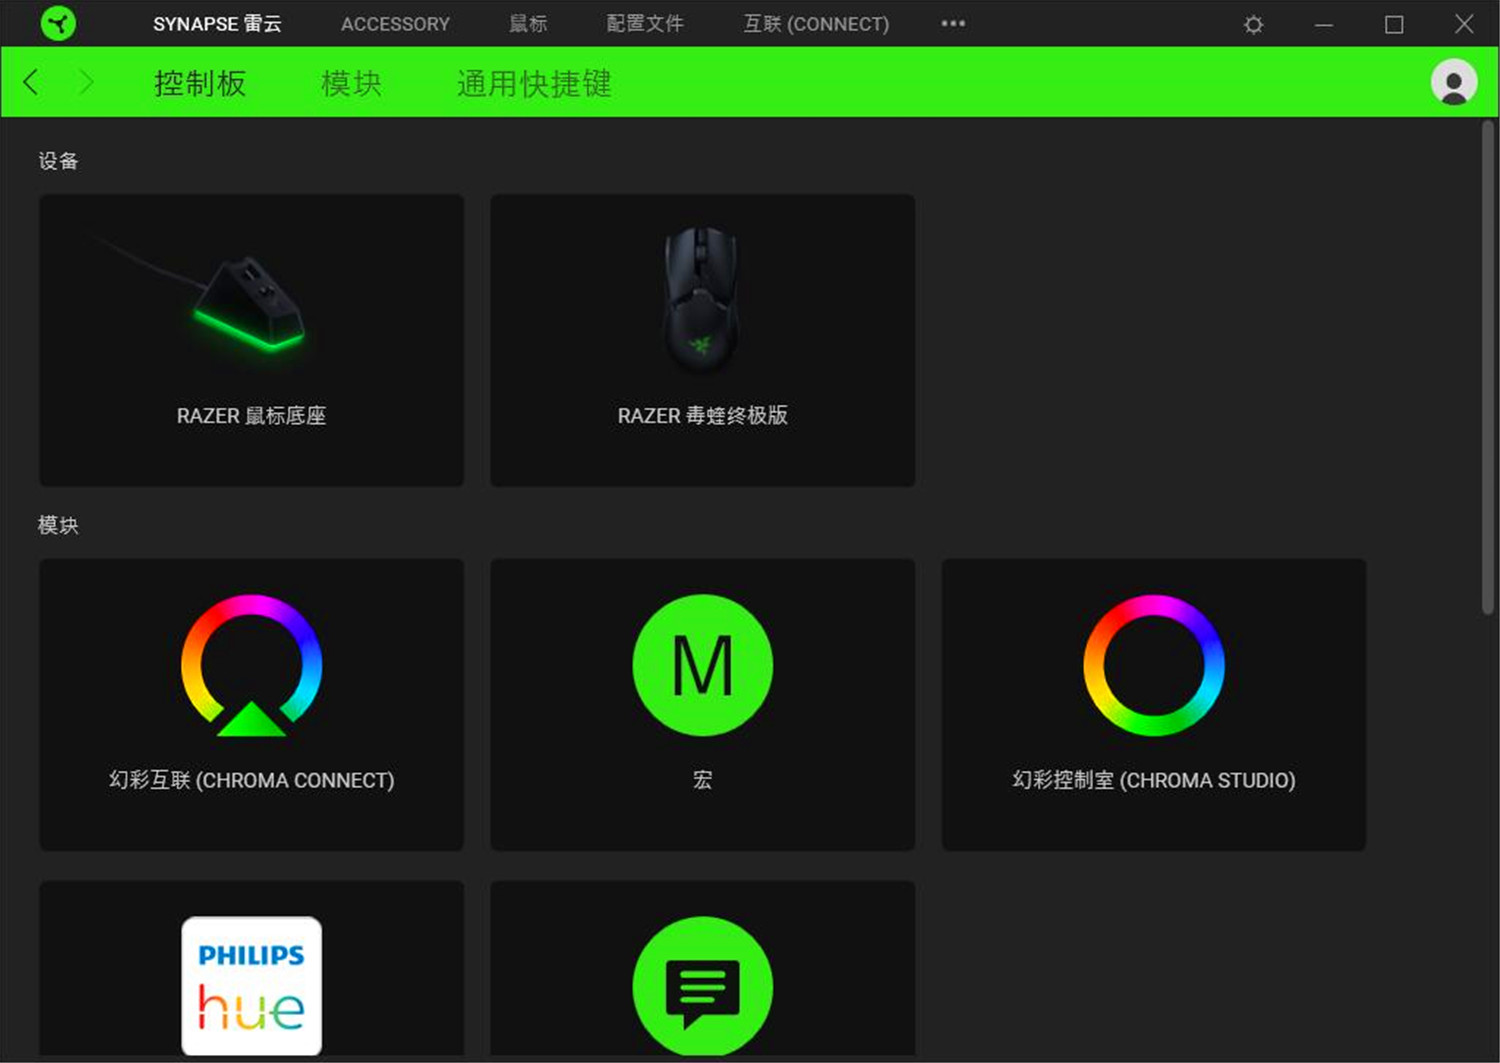Switch to the 鼠标 tab
Screen dimensions: 1500x1063
tap(528, 24)
